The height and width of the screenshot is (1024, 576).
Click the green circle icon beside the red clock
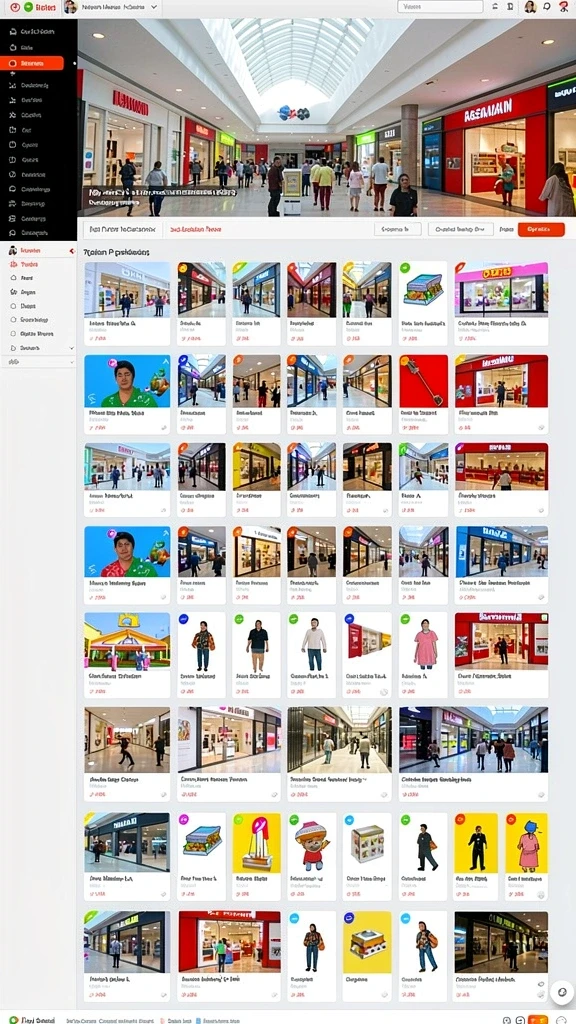click(x=28, y=7)
